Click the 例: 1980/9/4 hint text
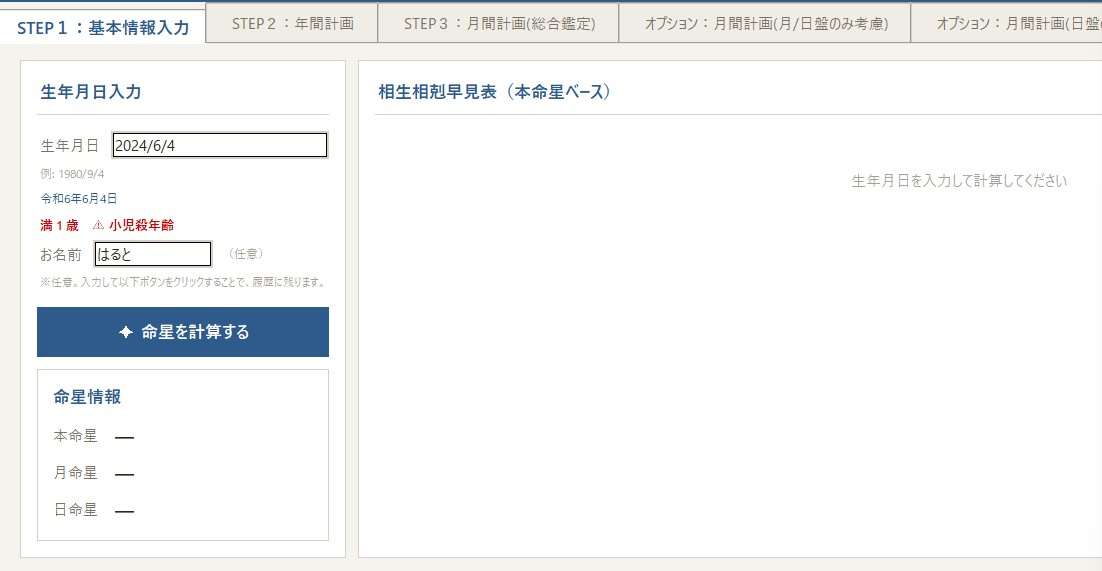The width and height of the screenshot is (1102, 571). pos(72,174)
